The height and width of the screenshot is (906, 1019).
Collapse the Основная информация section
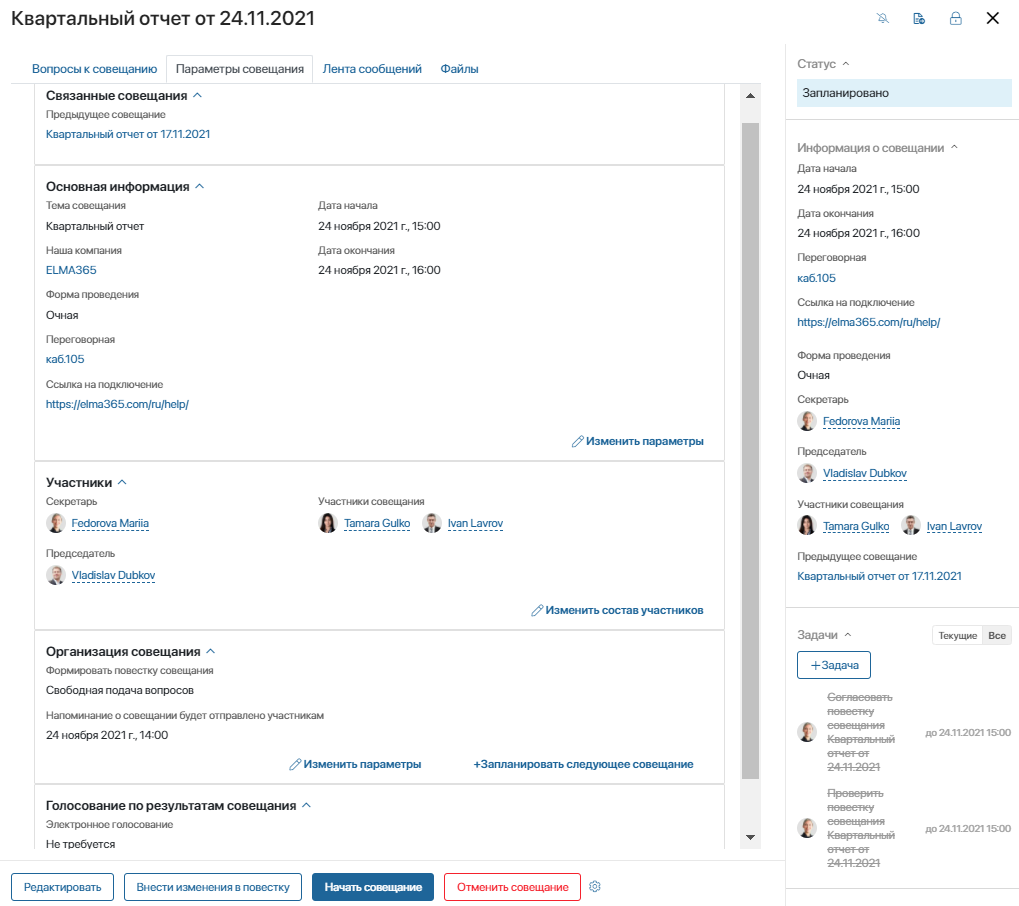pyautogui.click(x=200, y=187)
